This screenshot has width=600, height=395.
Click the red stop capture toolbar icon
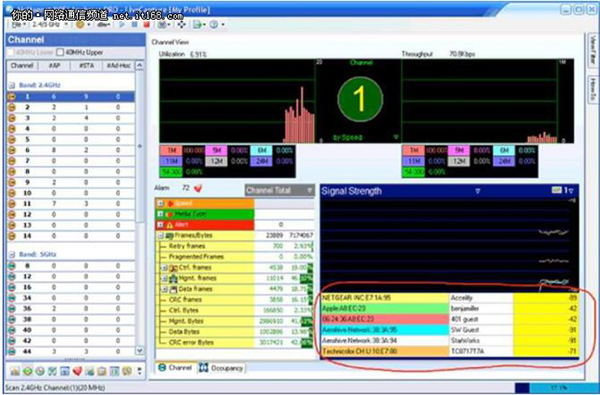pos(147,25)
